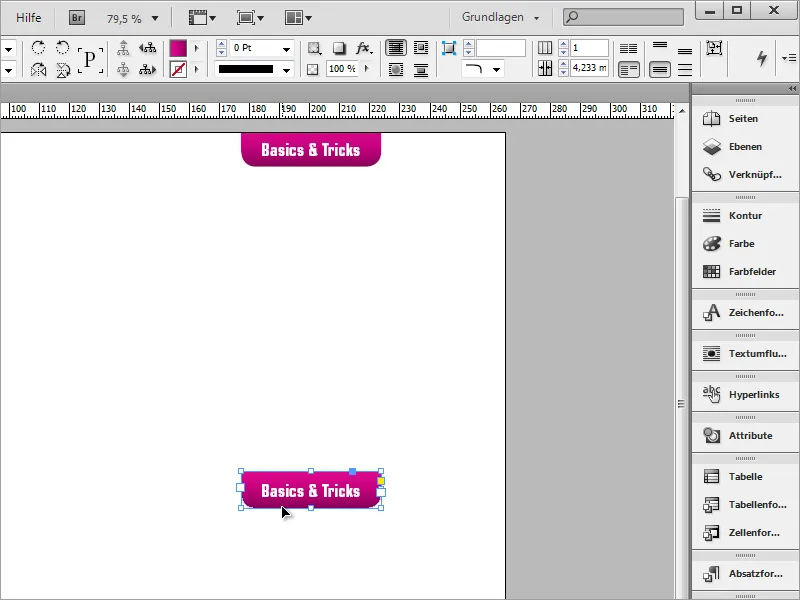Click the magenta fill color swatch
The width and height of the screenshot is (800, 600).
pos(178,48)
